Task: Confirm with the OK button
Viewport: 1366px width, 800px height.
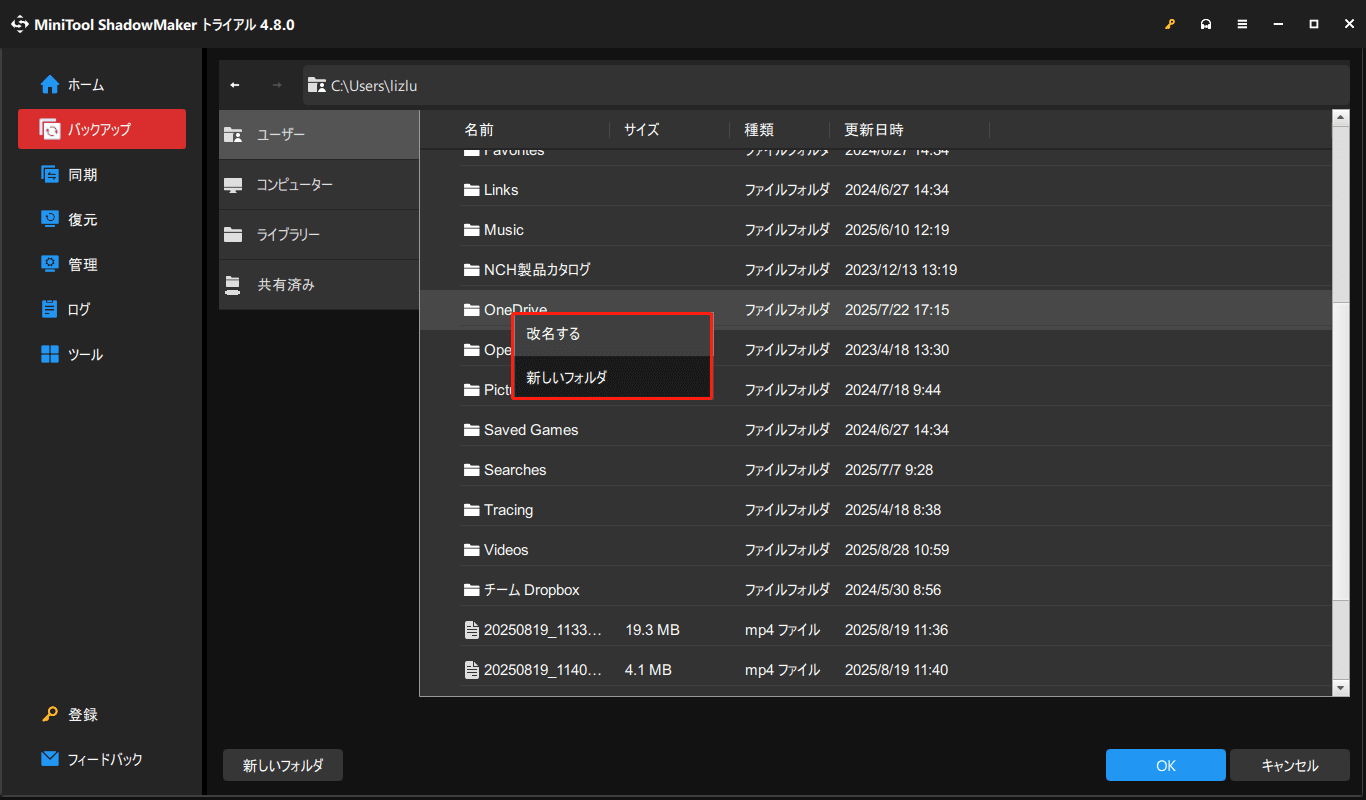Action: click(1166, 765)
